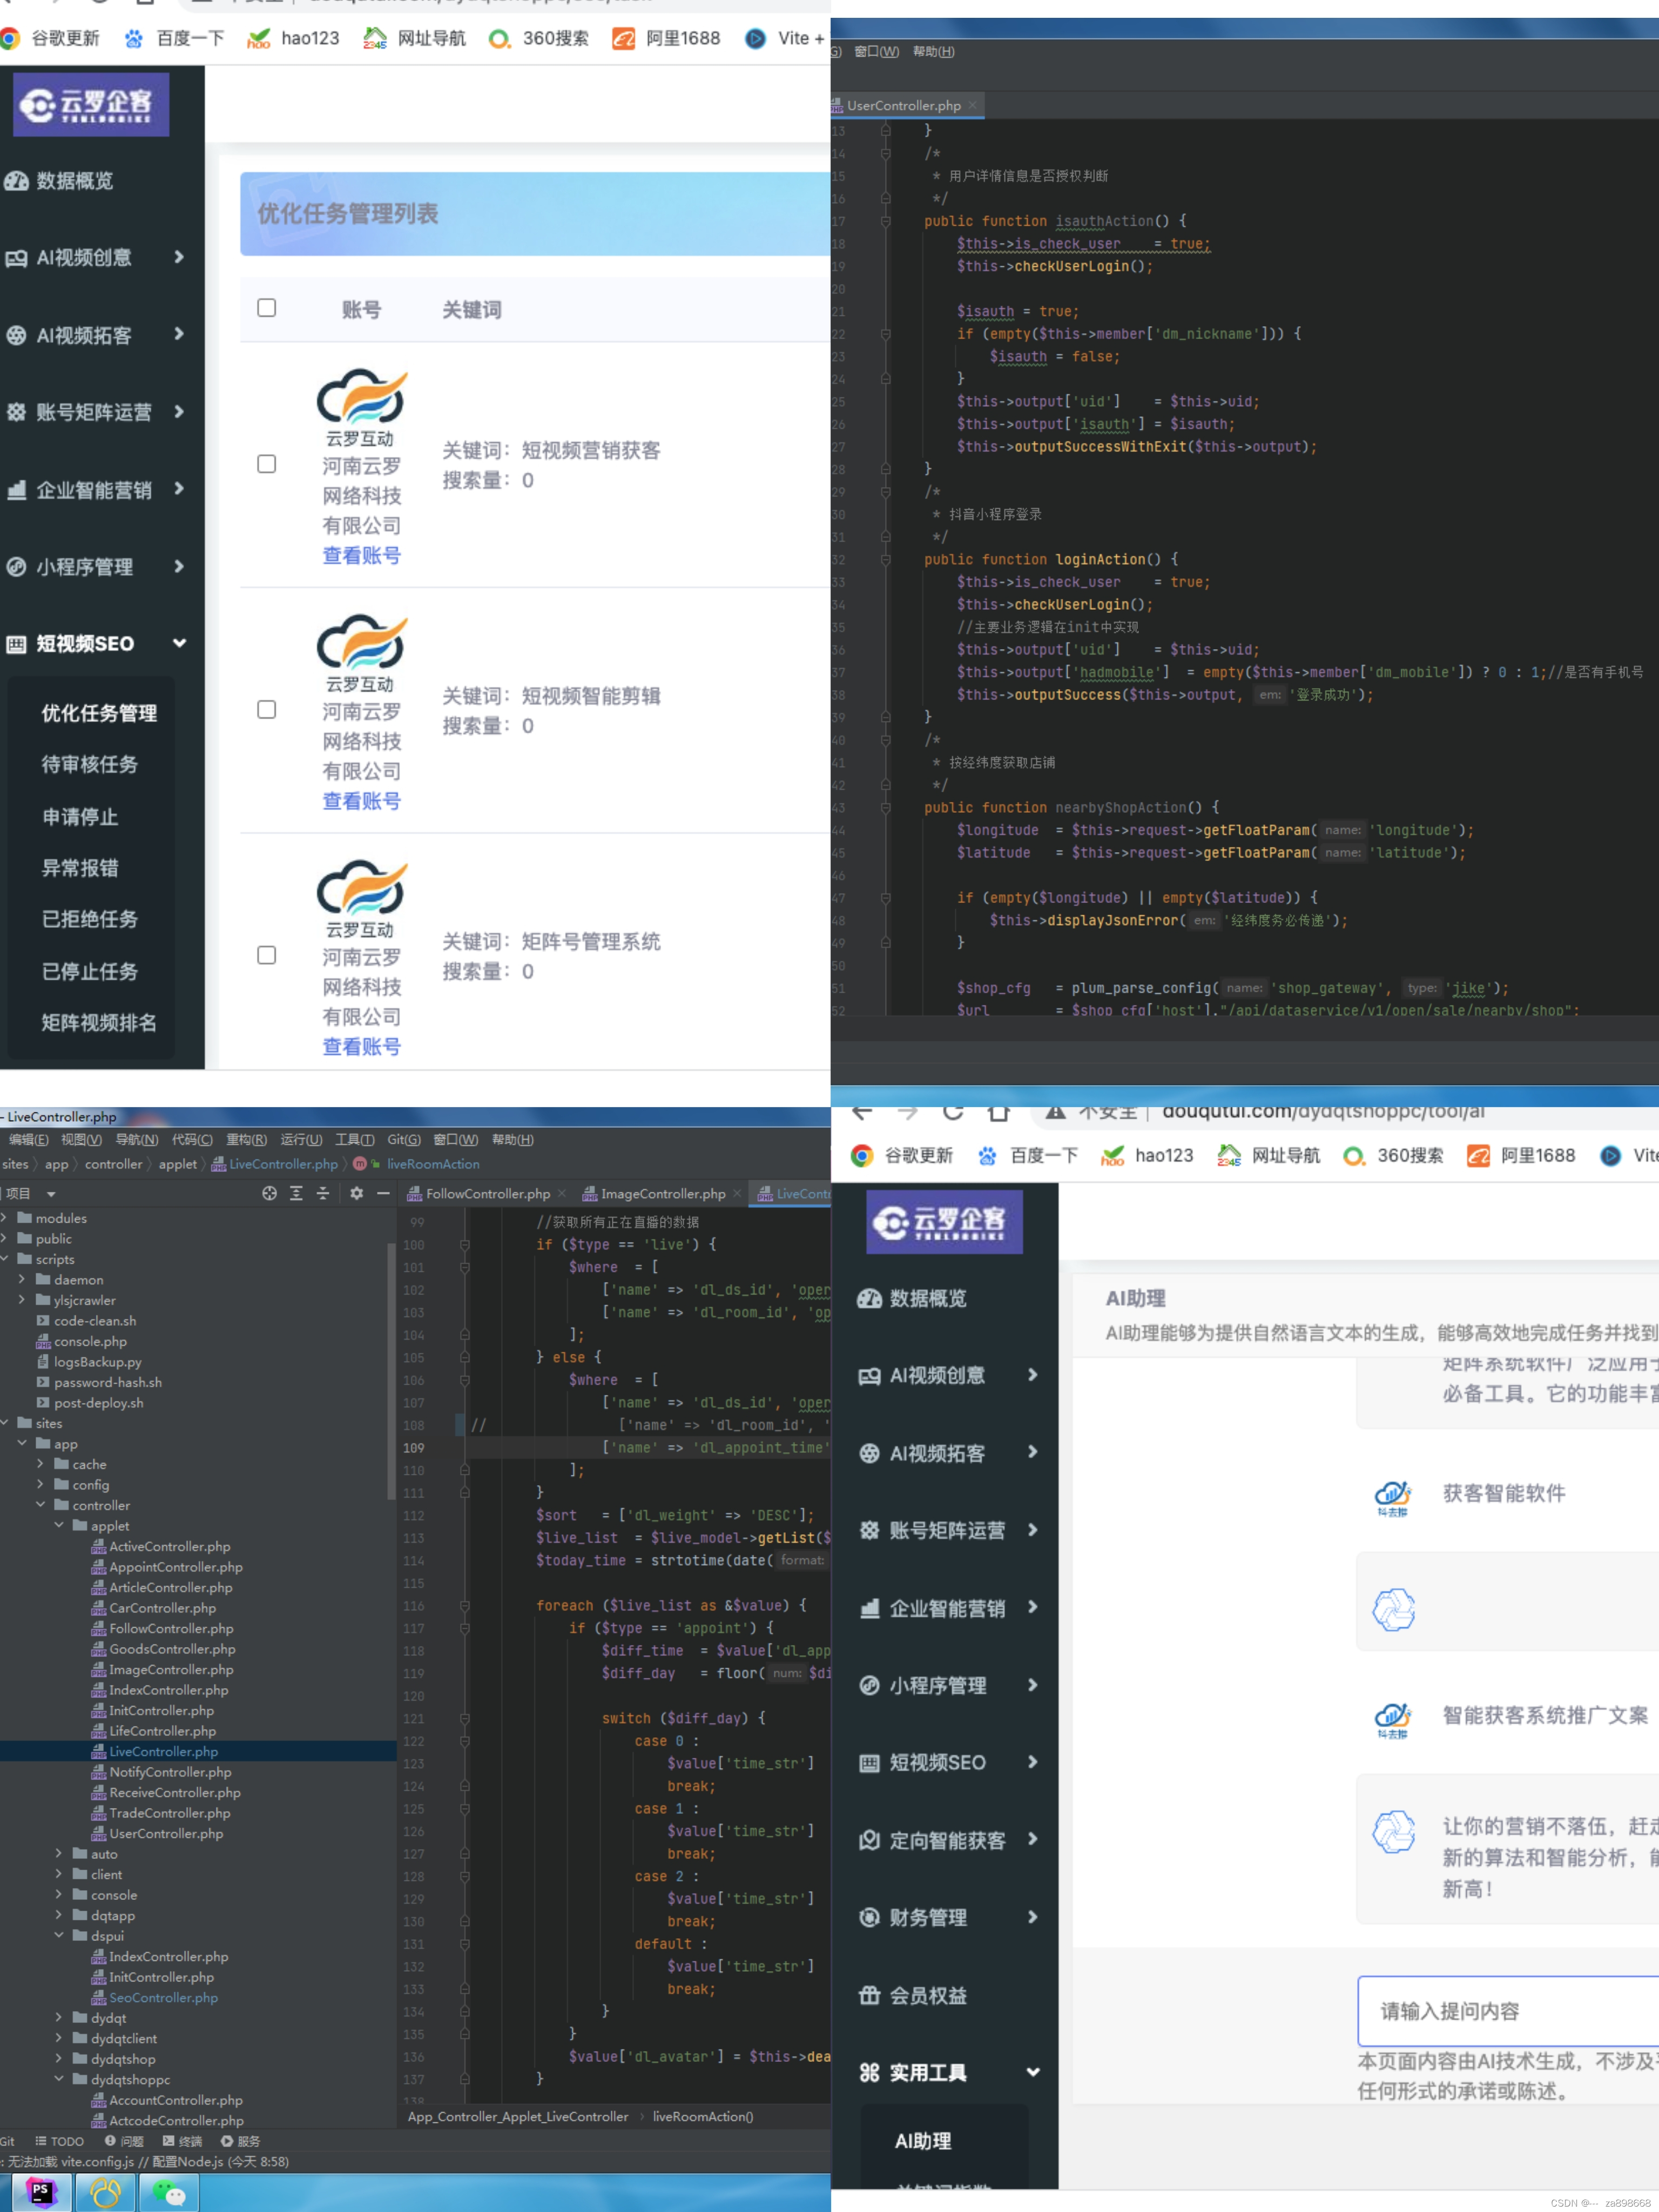Click the locate opened file crosshair icon
Viewport: 1659px width, 2212px height.
pyautogui.click(x=269, y=1193)
